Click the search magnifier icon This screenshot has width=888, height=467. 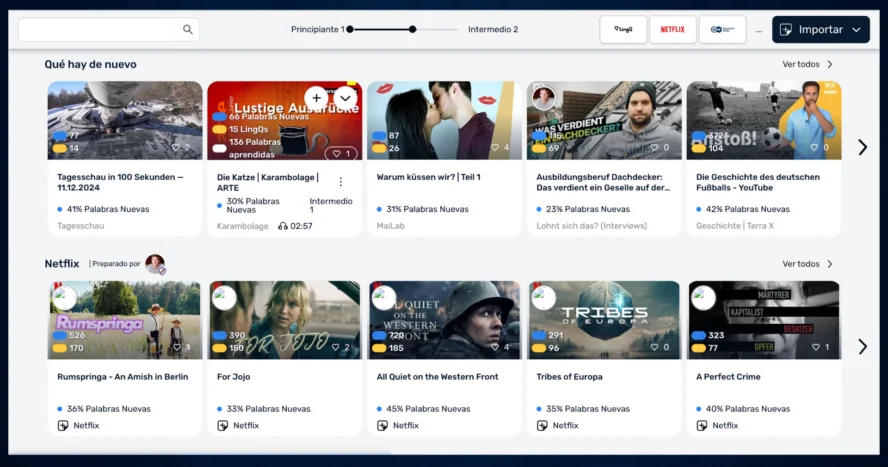pos(187,29)
